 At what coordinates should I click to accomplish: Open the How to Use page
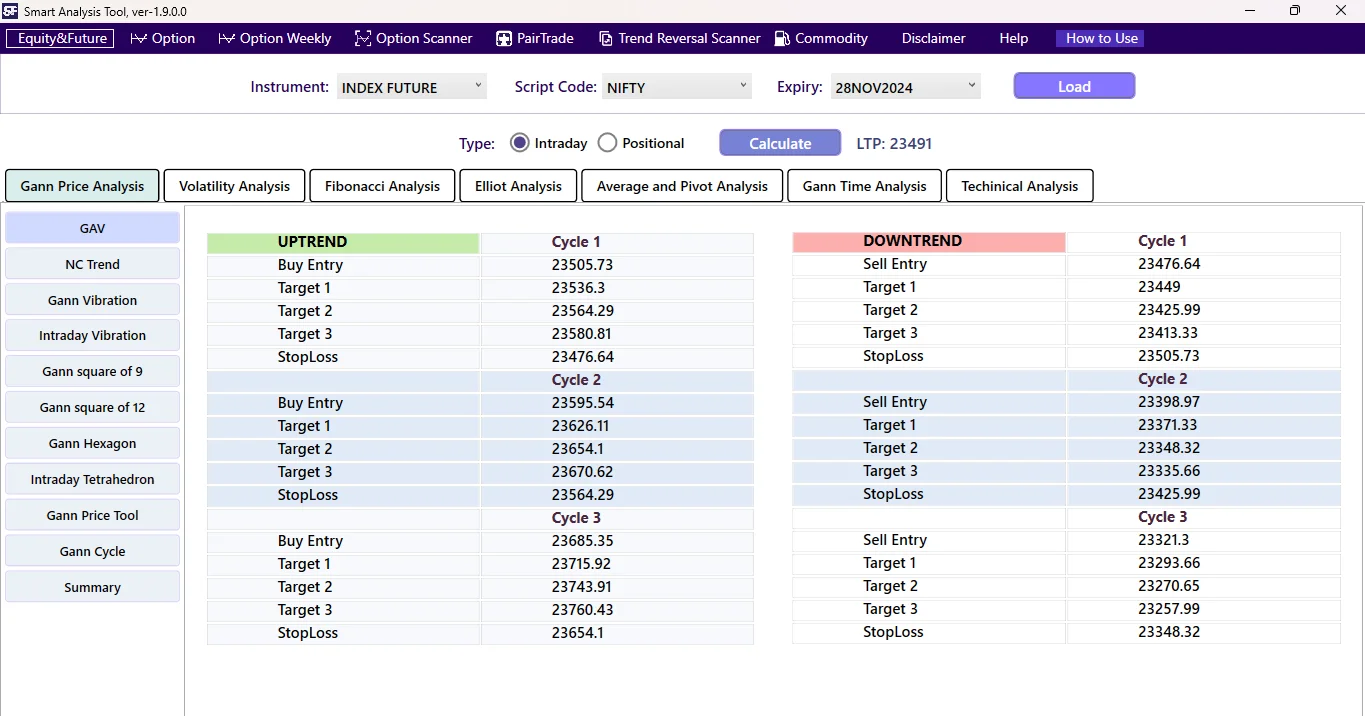coord(1099,38)
